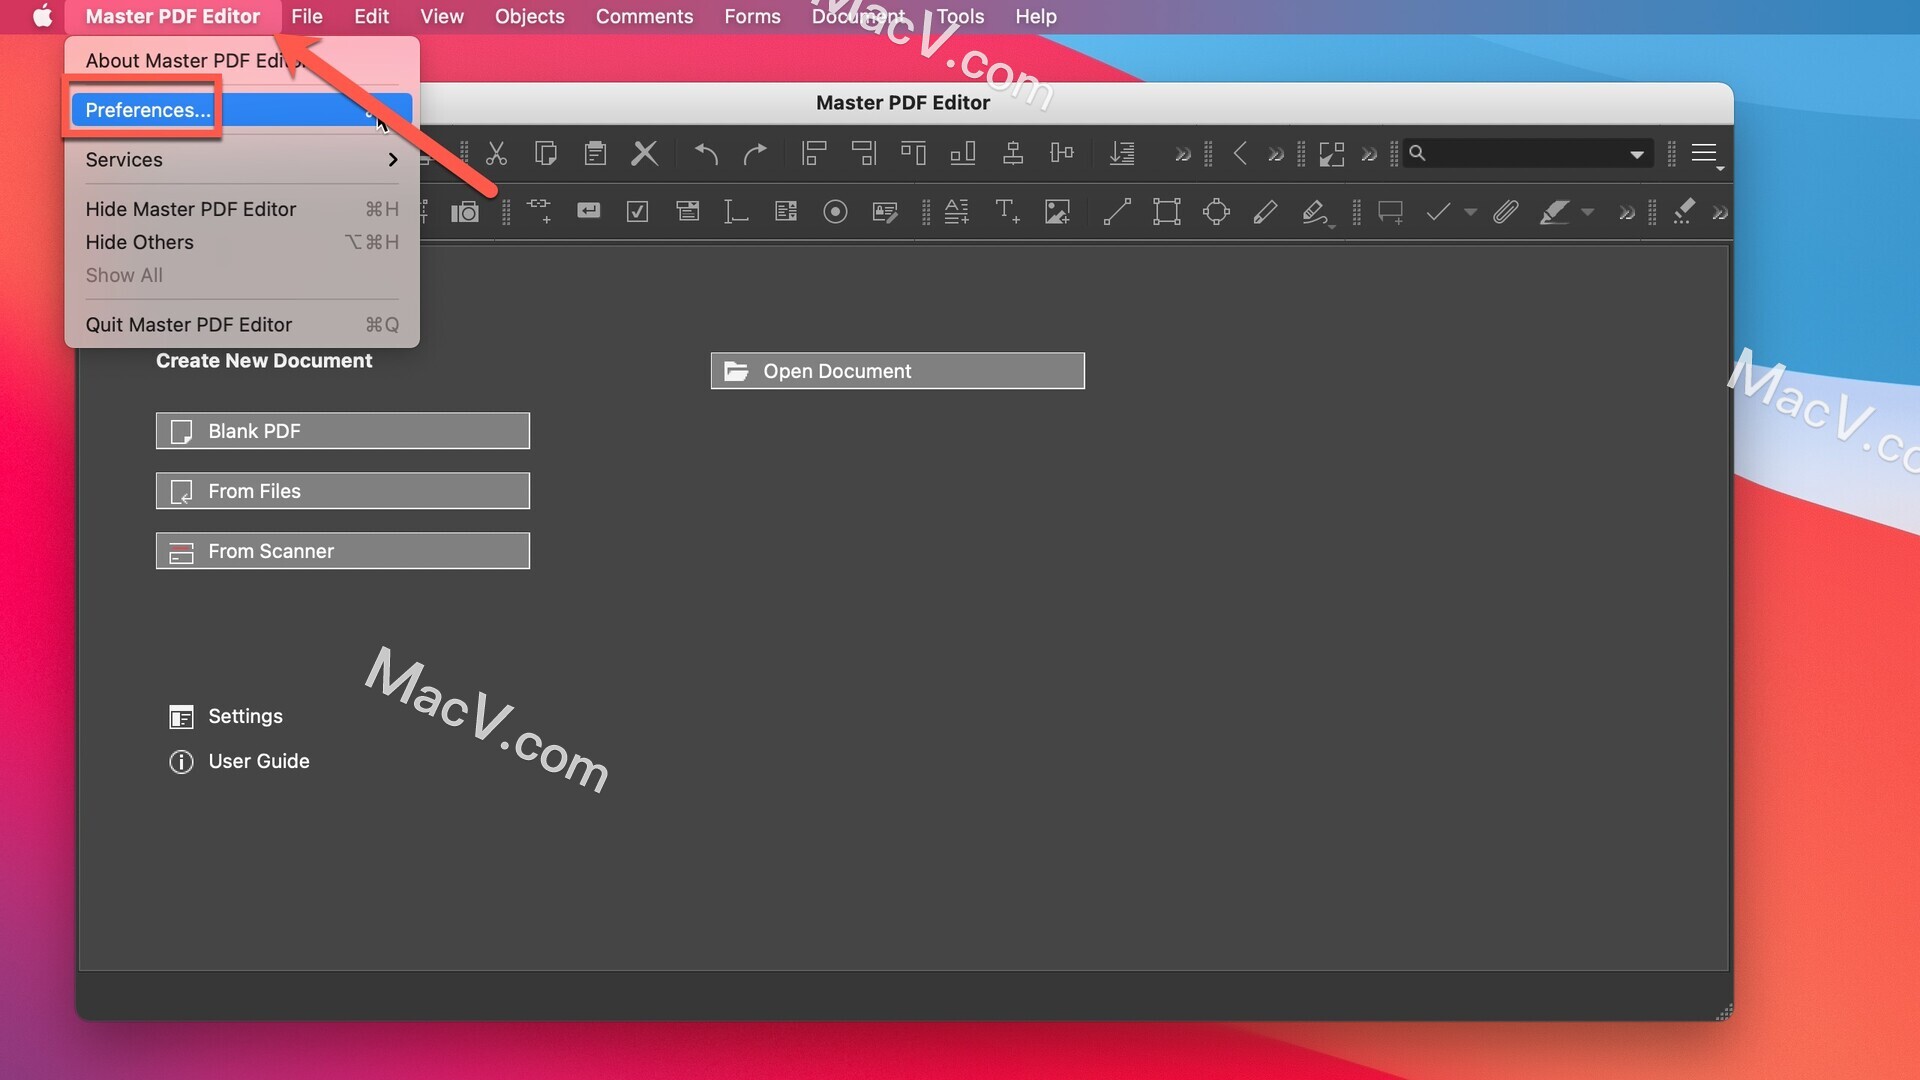This screenshot has width=1920, height=1080.
Task: Open the hamburger main menu icon
Action: (x=1706, y=154)
